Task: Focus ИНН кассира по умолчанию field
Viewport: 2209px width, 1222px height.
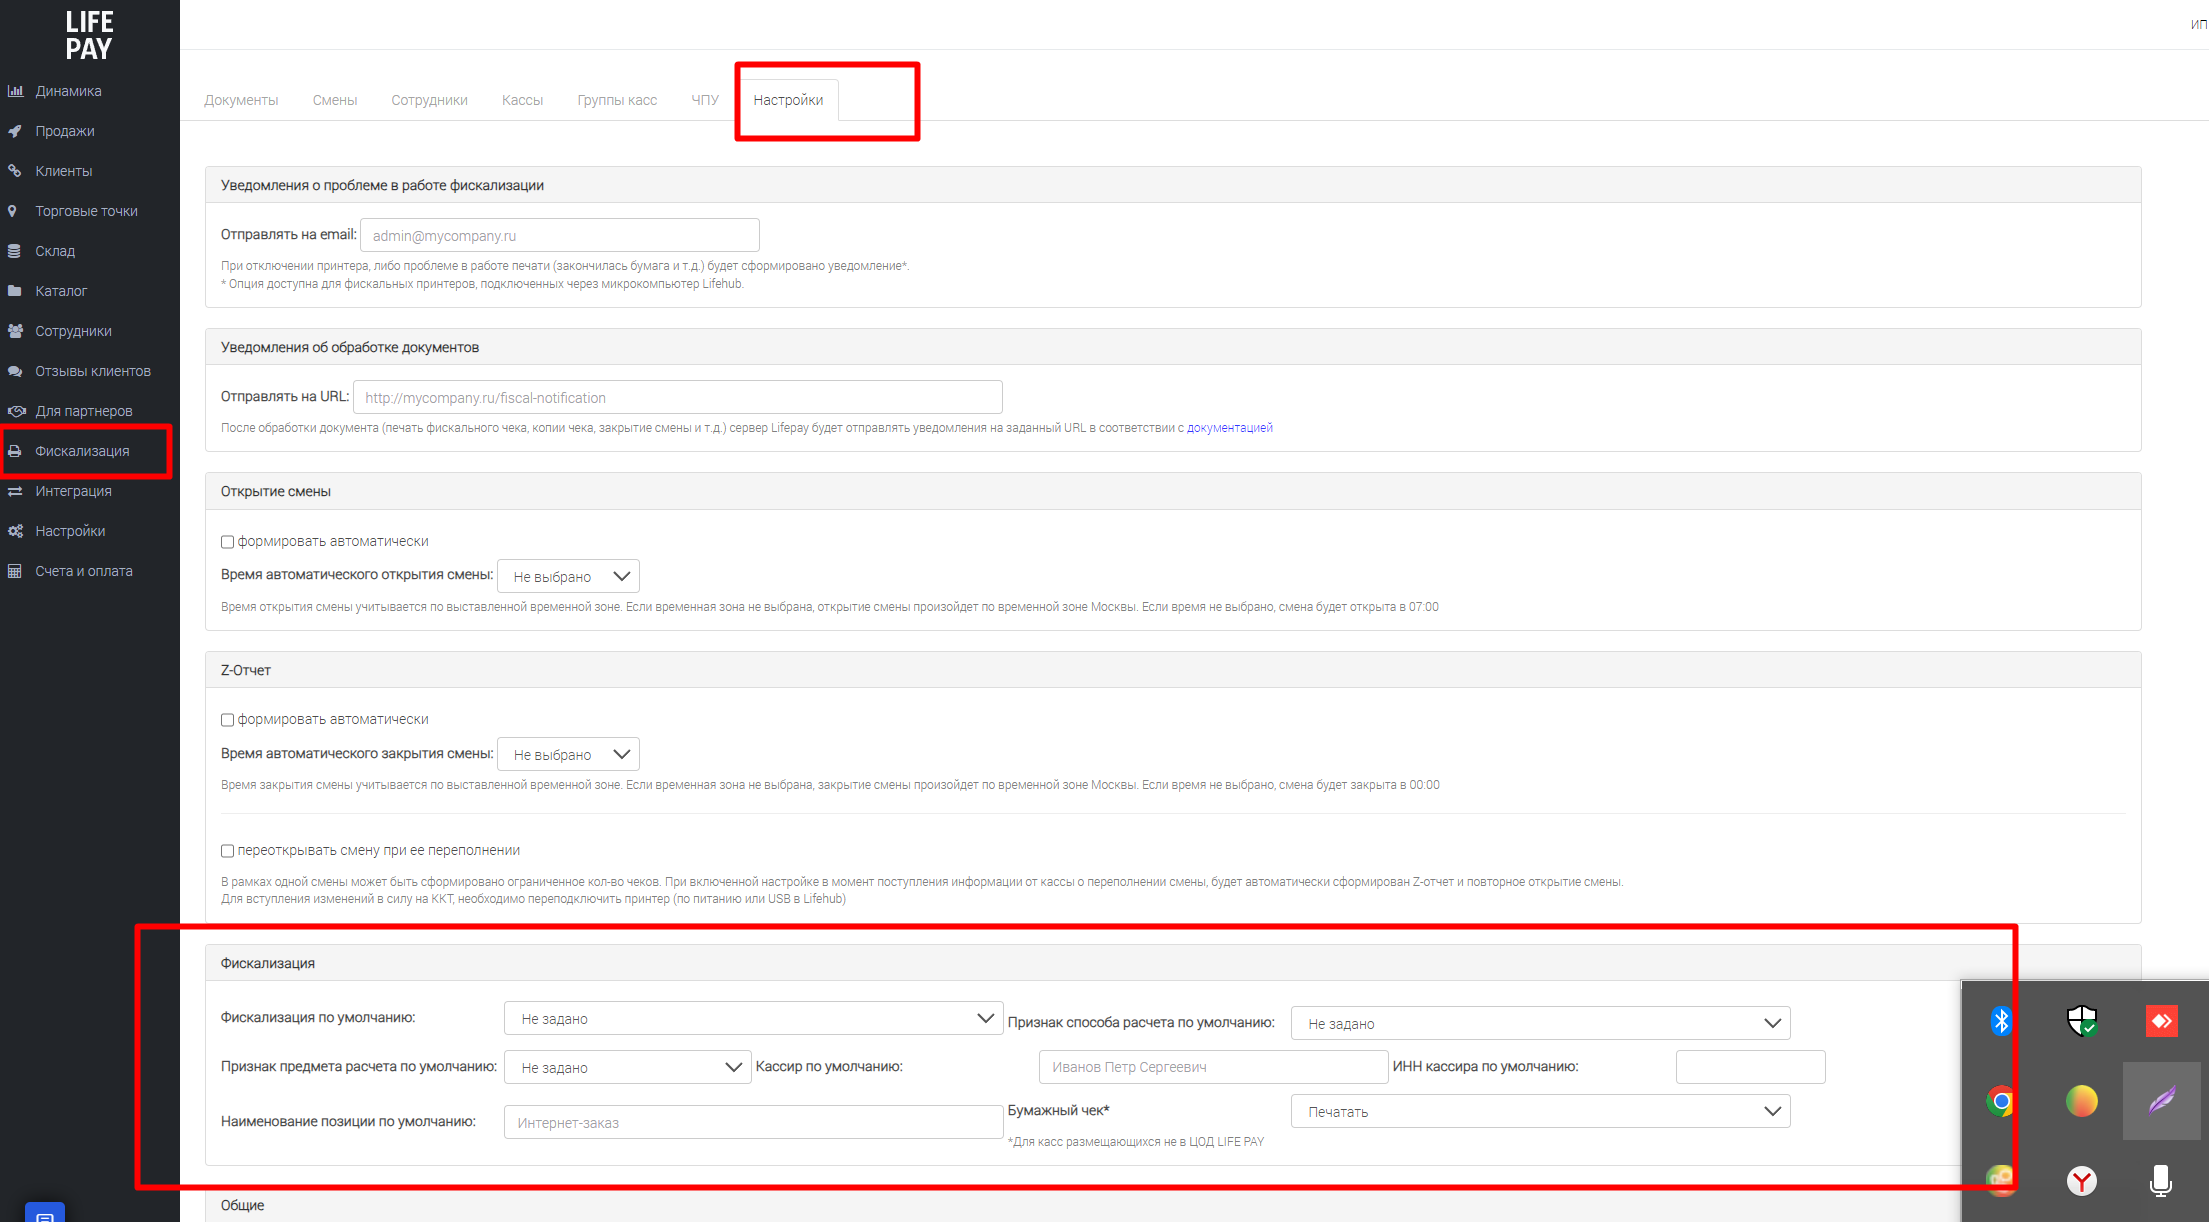Action: click(x=1750, y=1067)
